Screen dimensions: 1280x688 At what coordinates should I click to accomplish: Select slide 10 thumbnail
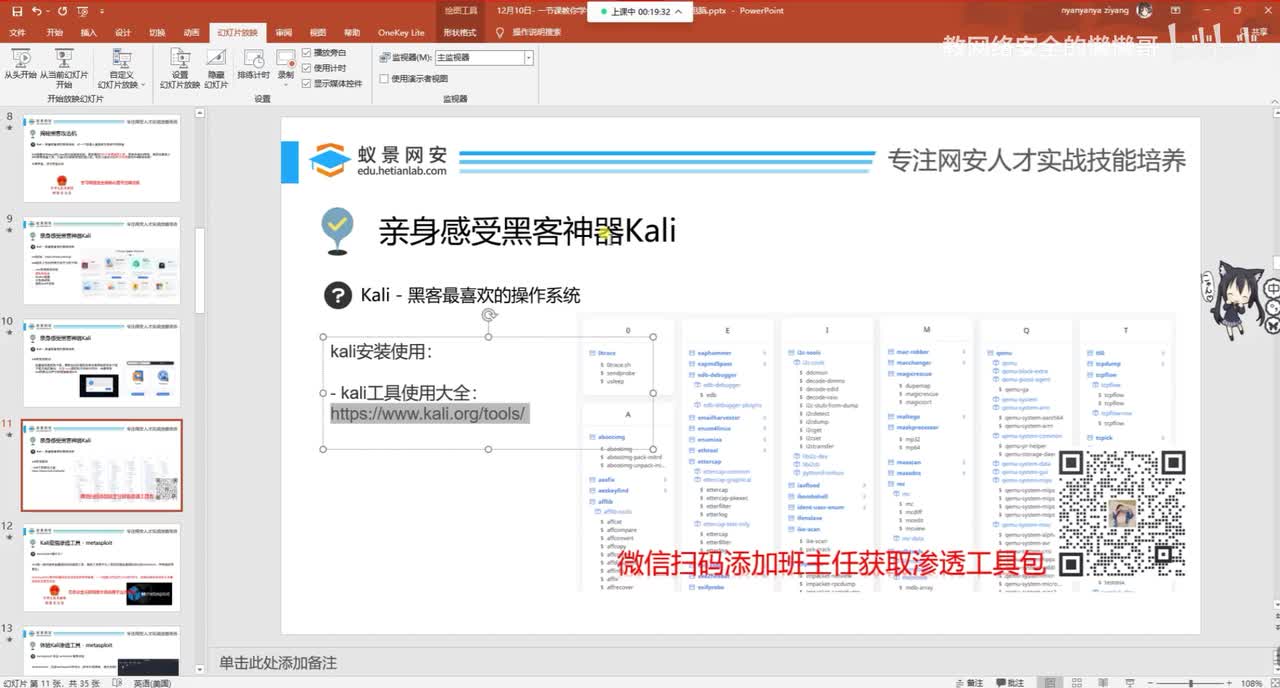[x=102, y=363]
